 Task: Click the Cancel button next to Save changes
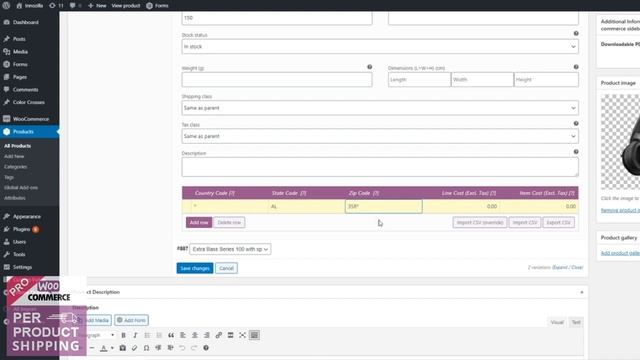pos(226,268)
